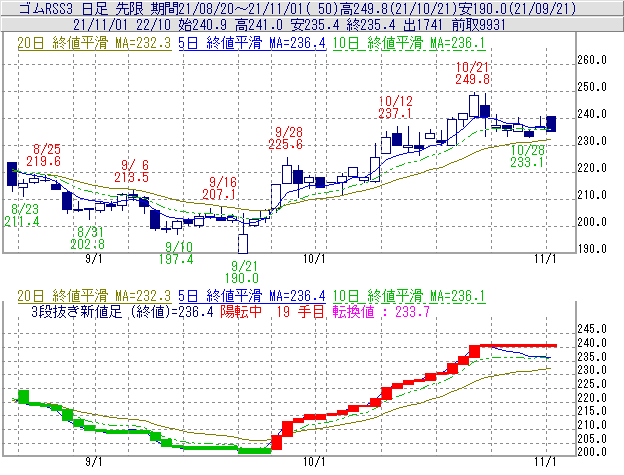The image size is (624, 475).
Task: Click the 9/28 225.6 high label
Action: 285,138
